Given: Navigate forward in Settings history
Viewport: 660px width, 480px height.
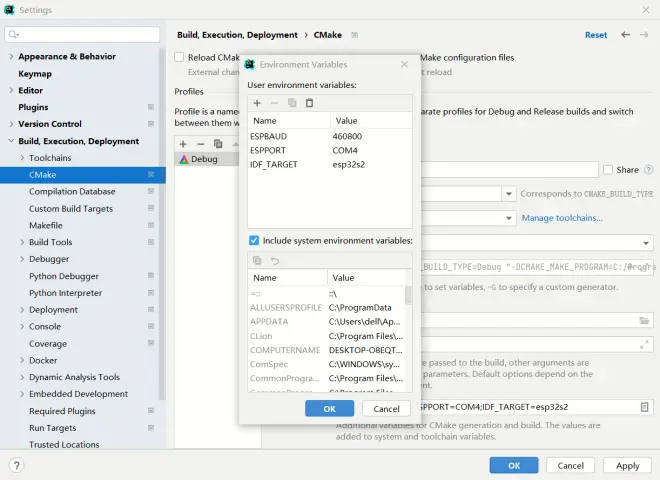Looking at the screenshot, I should pos(644,35).
